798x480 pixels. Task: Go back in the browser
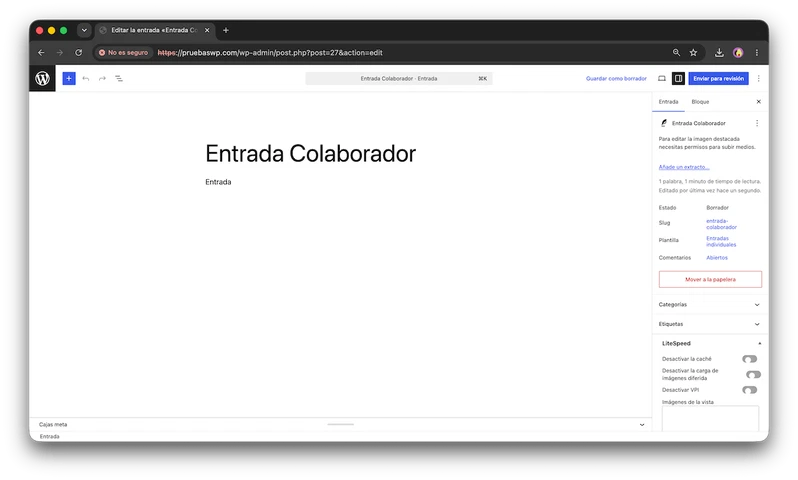41,52
